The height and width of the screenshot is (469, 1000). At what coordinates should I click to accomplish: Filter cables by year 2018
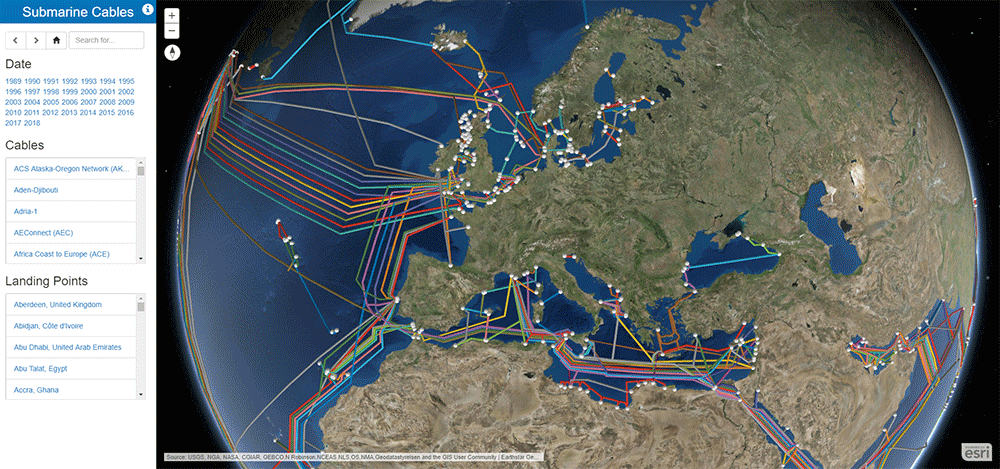point(32,123)
